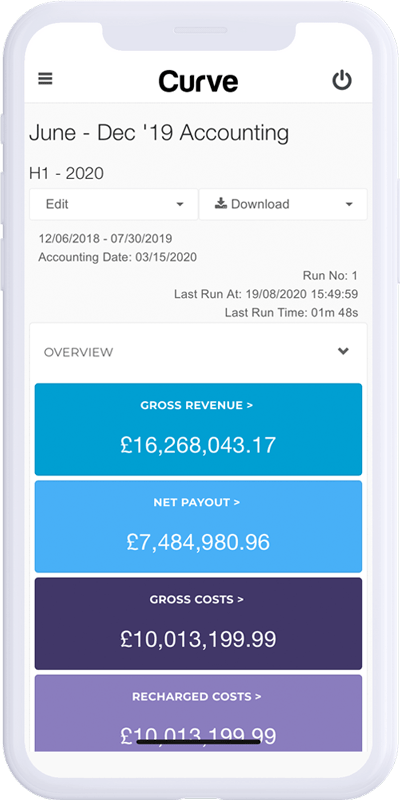
Task: Open the hamburger menu icon
Action: (x=45, y=79)
